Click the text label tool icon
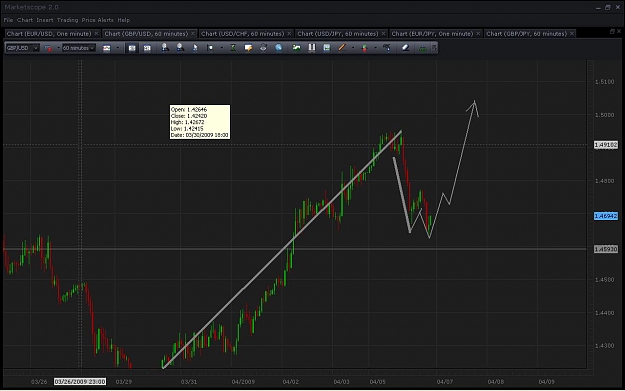The height and width of the screenshot is (391, 625). [x=386, y=48]
